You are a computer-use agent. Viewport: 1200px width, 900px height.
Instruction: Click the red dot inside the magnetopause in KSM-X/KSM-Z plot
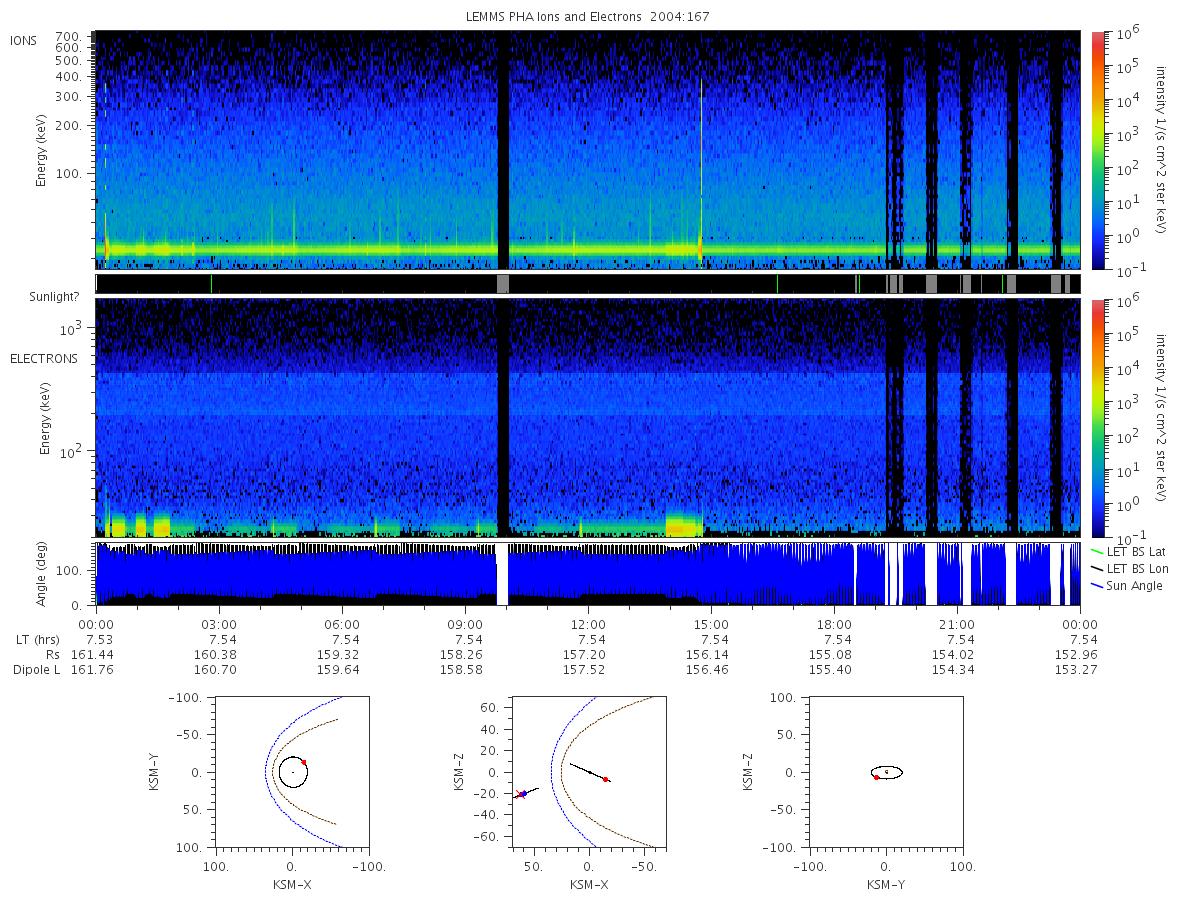[x=606, y=779]
